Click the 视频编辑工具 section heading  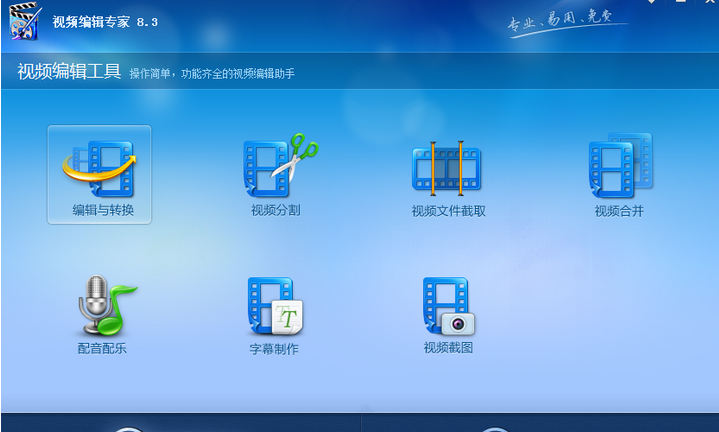point(69,72)
